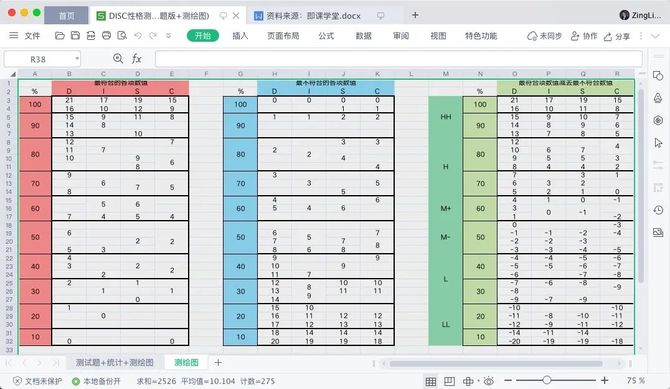Click the ZingLi user account avatar
This screenshot has width=670, height=389.
(624, 15)
